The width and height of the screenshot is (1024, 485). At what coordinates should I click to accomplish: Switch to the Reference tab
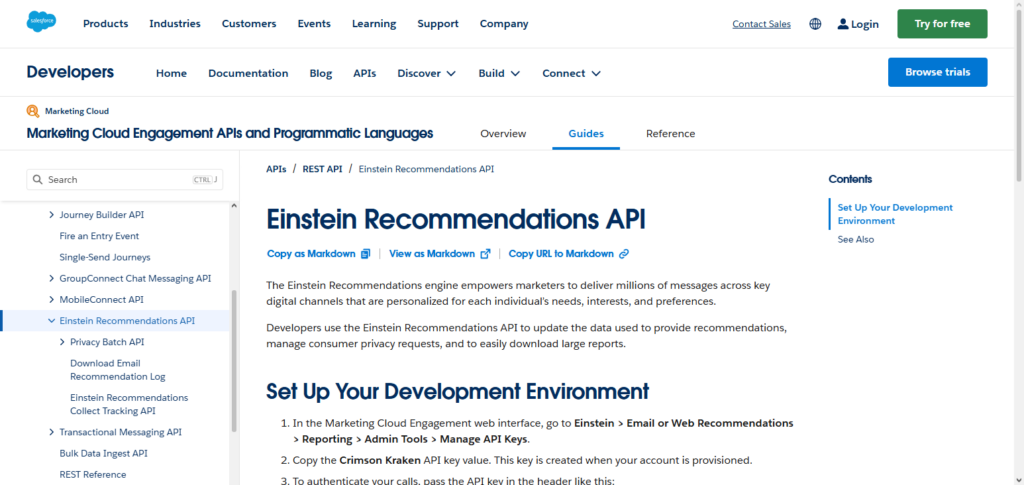pos(671,134)
